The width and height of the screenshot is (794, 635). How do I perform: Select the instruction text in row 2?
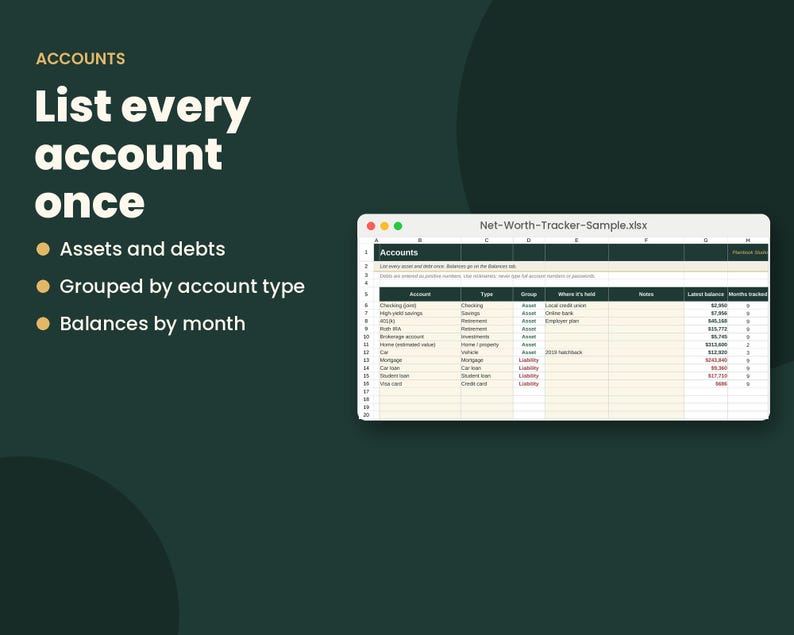coord(448,266)
